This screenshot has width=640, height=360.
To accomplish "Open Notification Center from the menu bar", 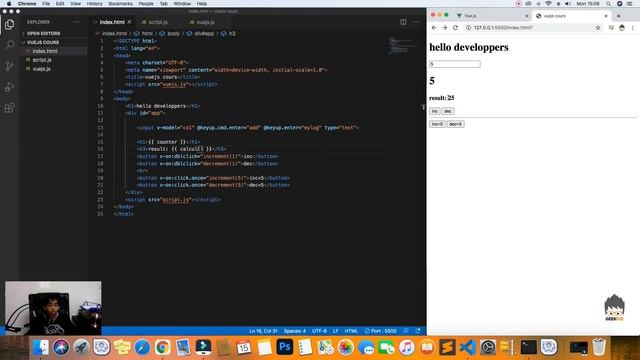I will pyautogui.click(x=630, y=4).
